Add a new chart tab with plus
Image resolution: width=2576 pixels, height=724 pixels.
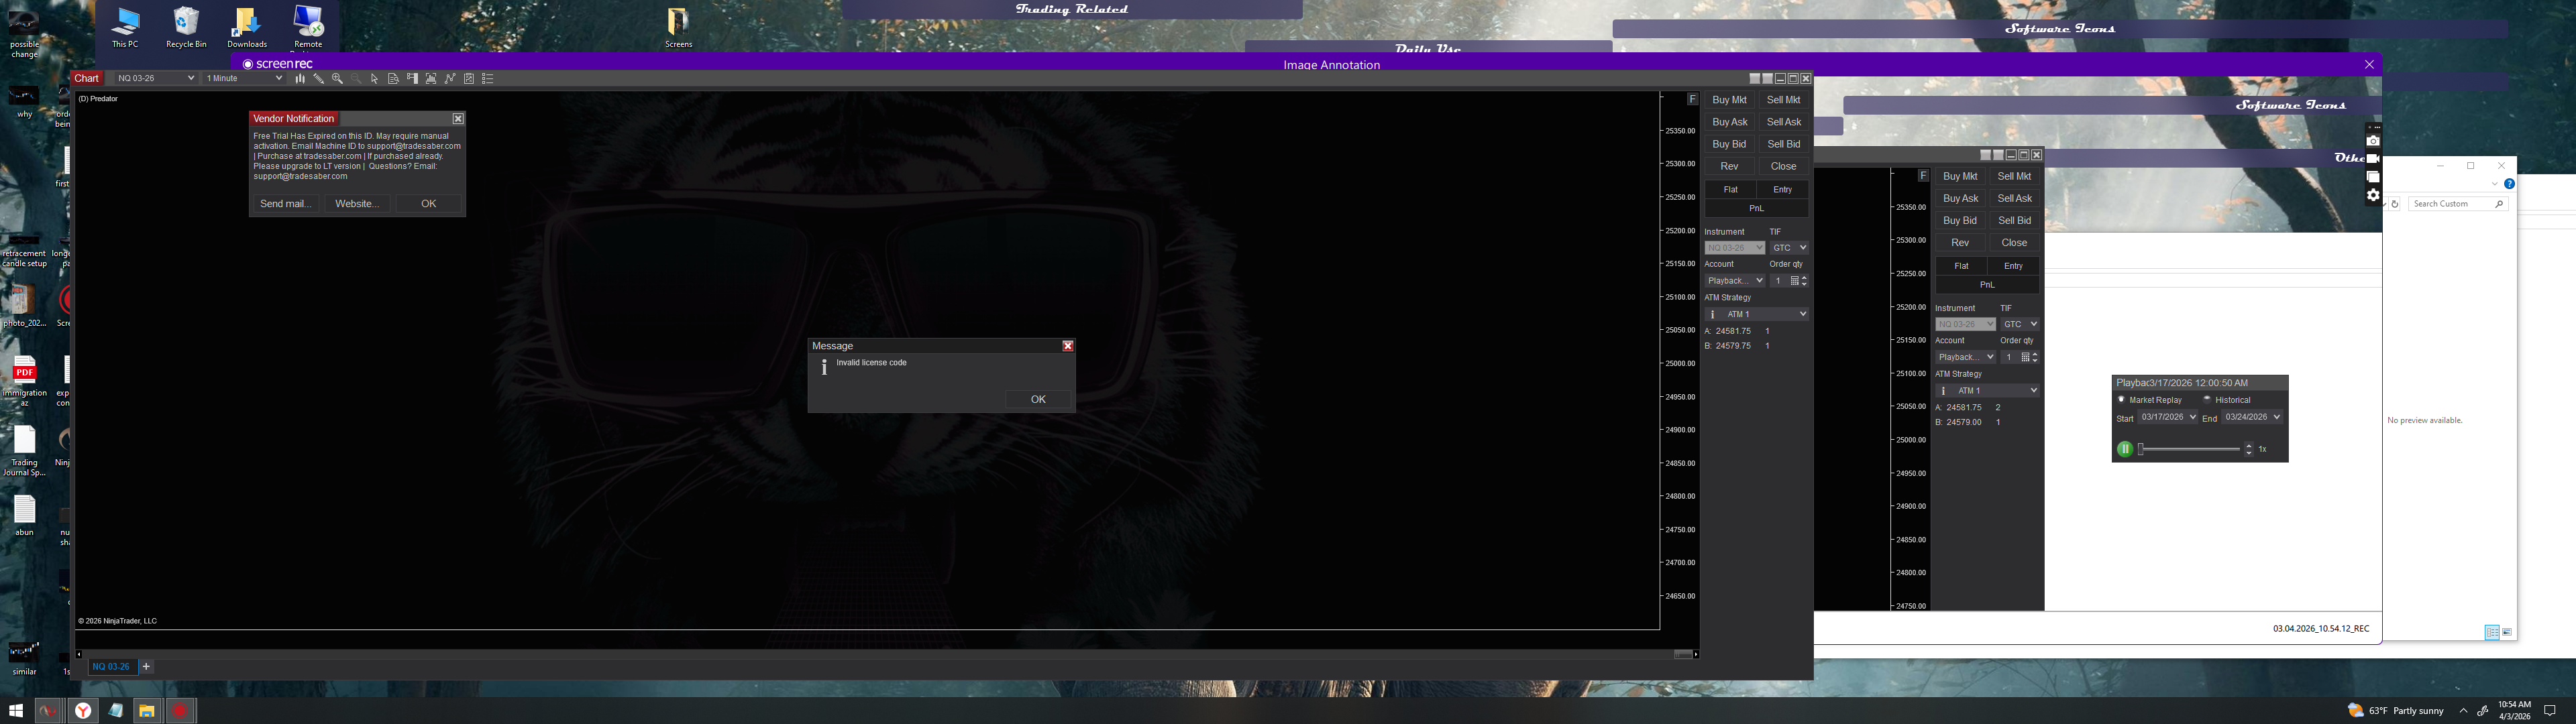[x=146, y=666]
